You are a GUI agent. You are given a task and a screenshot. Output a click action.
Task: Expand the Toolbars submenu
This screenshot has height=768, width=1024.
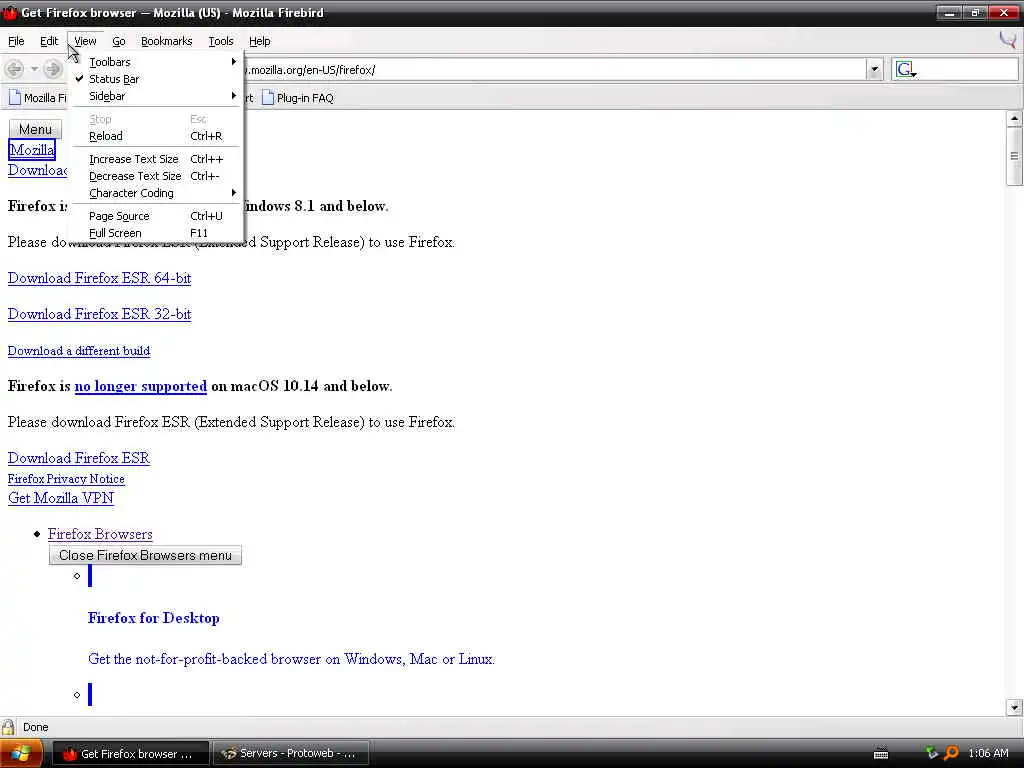coord(157,62)
